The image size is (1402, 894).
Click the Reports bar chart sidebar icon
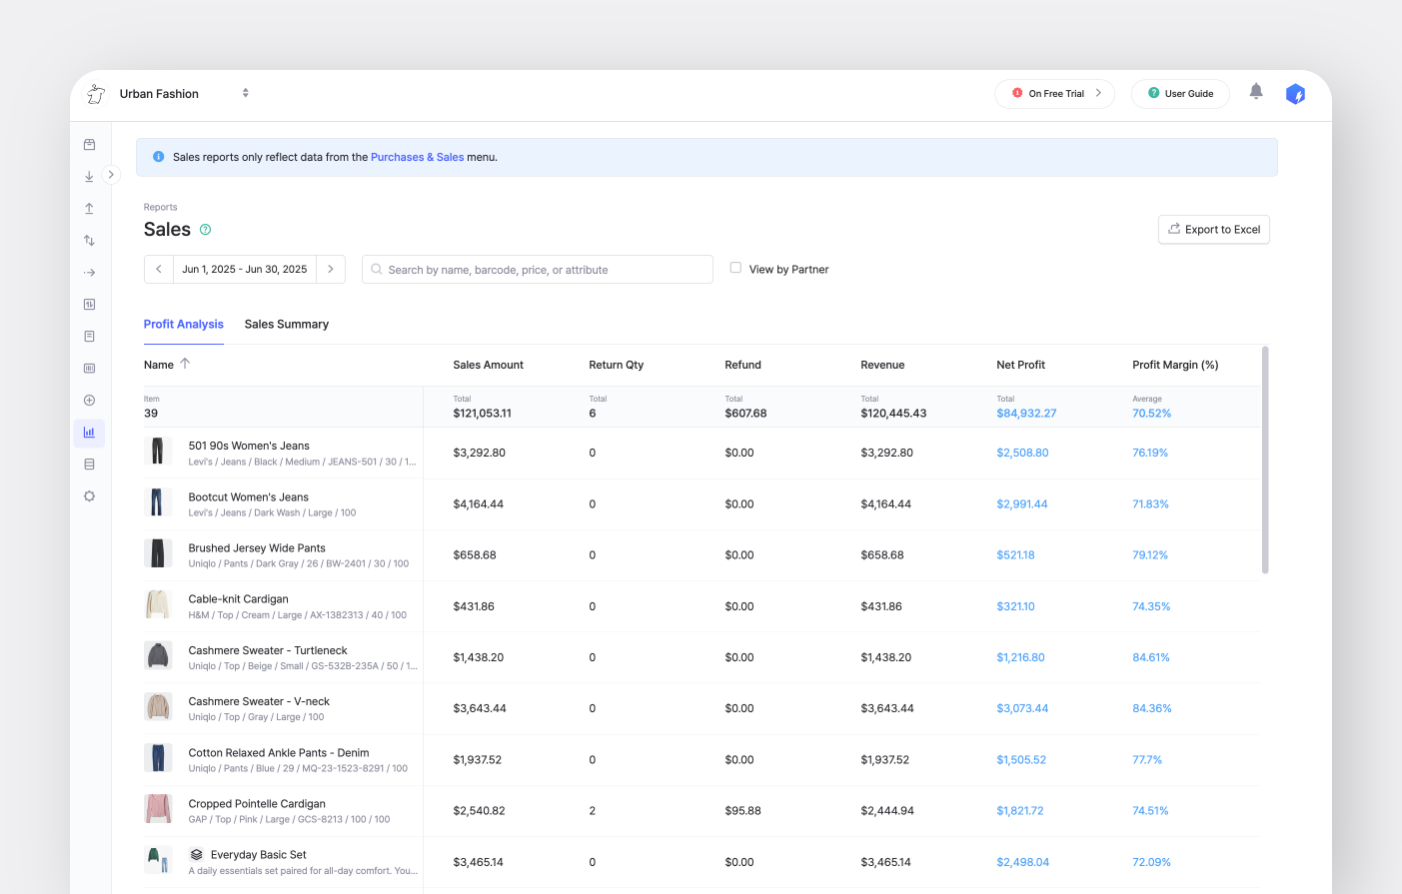89,432
